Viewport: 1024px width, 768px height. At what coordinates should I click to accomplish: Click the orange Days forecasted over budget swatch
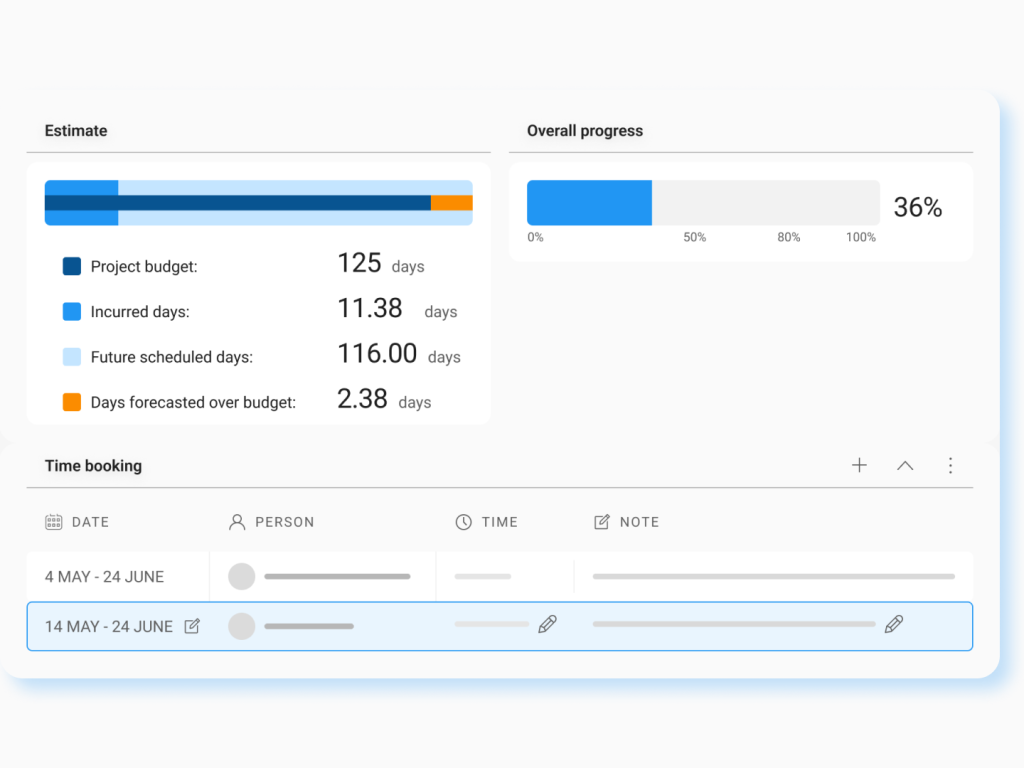[x=72, y=402]
